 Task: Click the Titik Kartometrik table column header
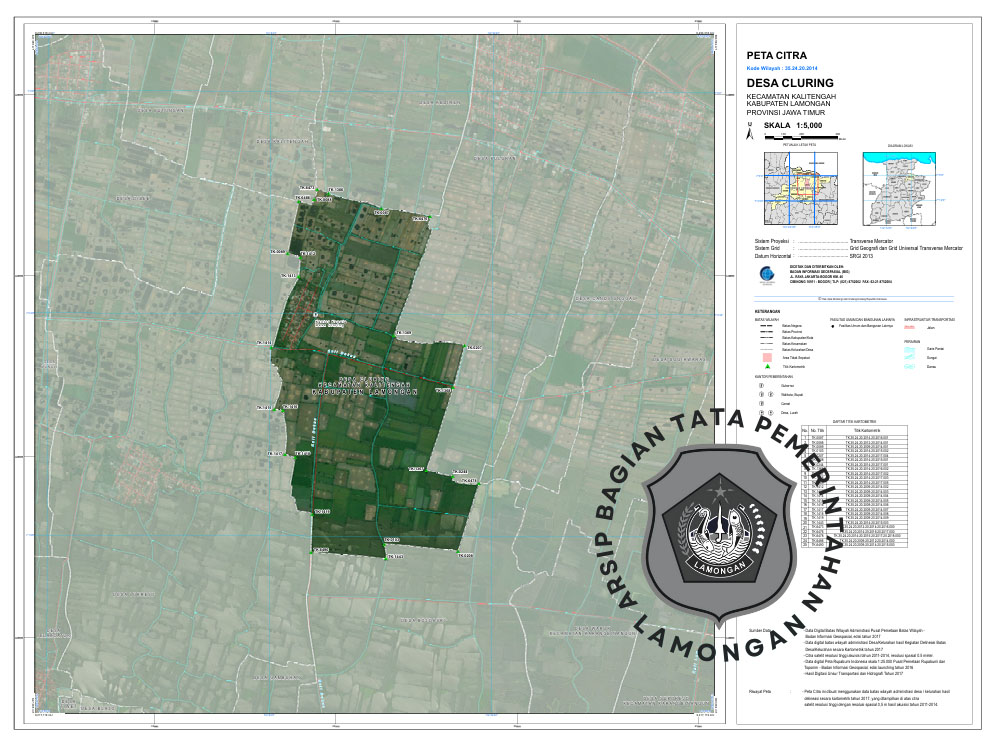pyautogui.click(x=865, y=430)
